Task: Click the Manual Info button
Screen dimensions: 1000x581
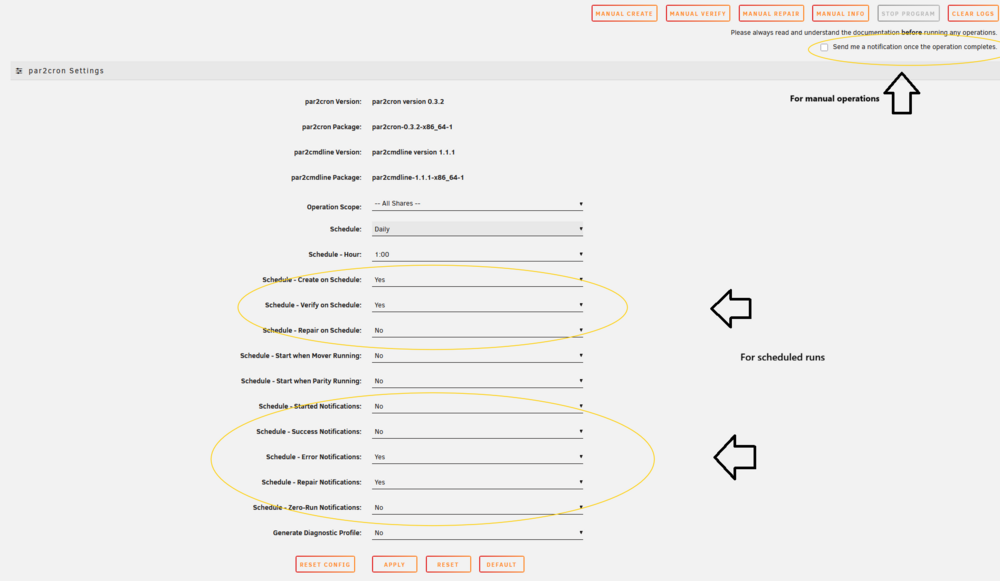Action: (x=841, y=13)
